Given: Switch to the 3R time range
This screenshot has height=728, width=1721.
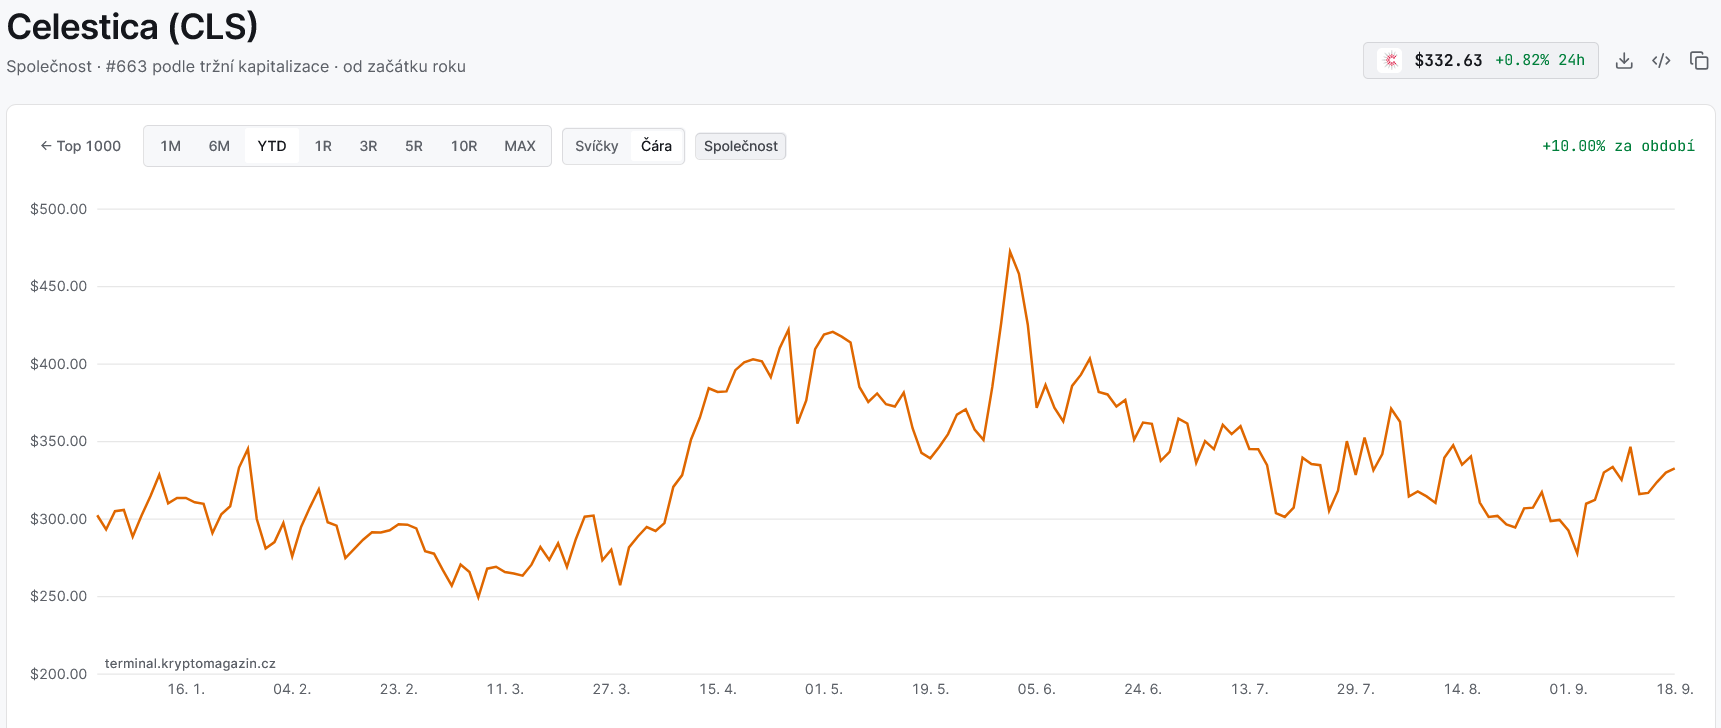Looking at the screenshot, I should pyautogui.click(x=368, y=146).
